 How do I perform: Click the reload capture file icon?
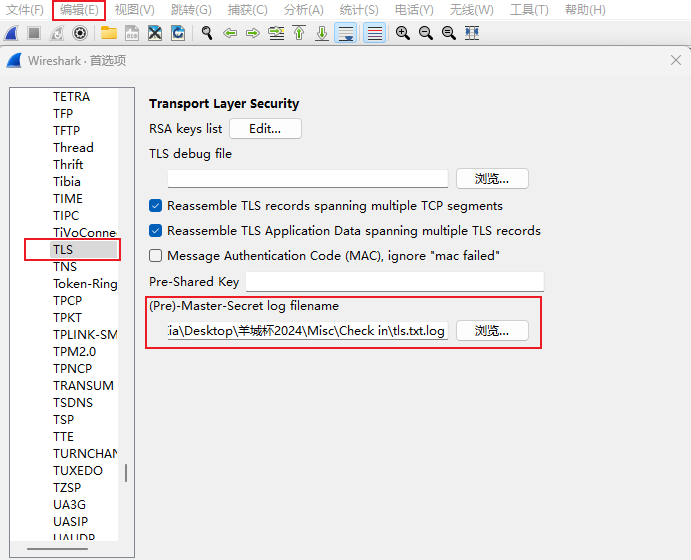(178, 33)
